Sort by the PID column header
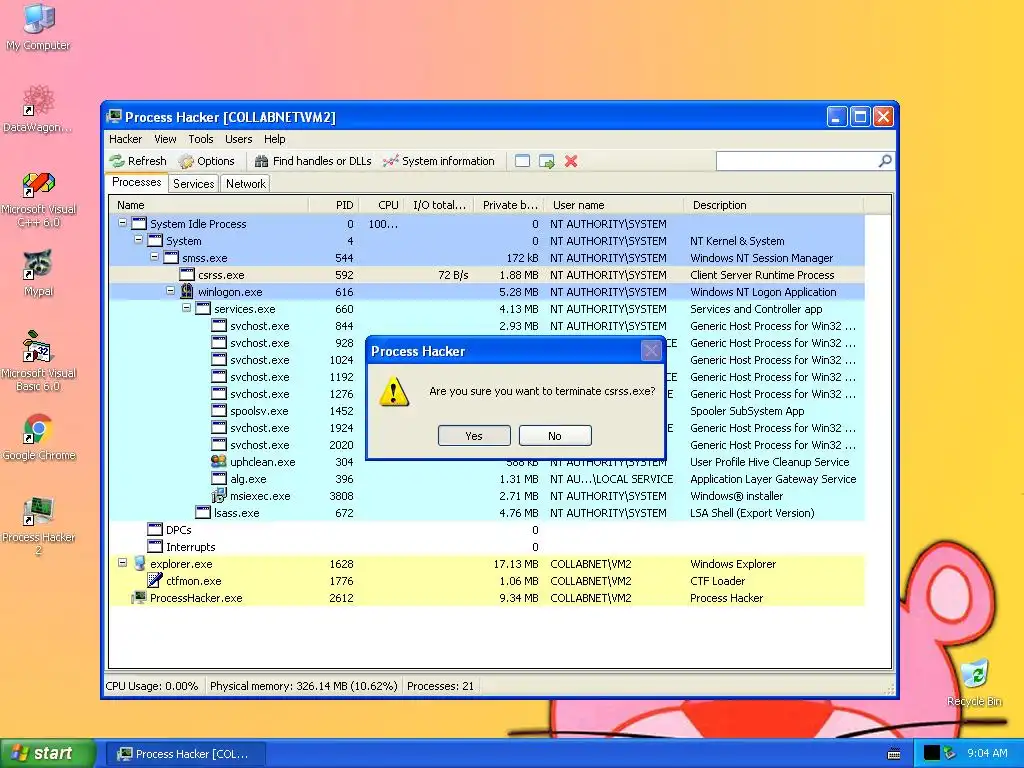The height and width of the screenshot is (768, 1024). 334,205
